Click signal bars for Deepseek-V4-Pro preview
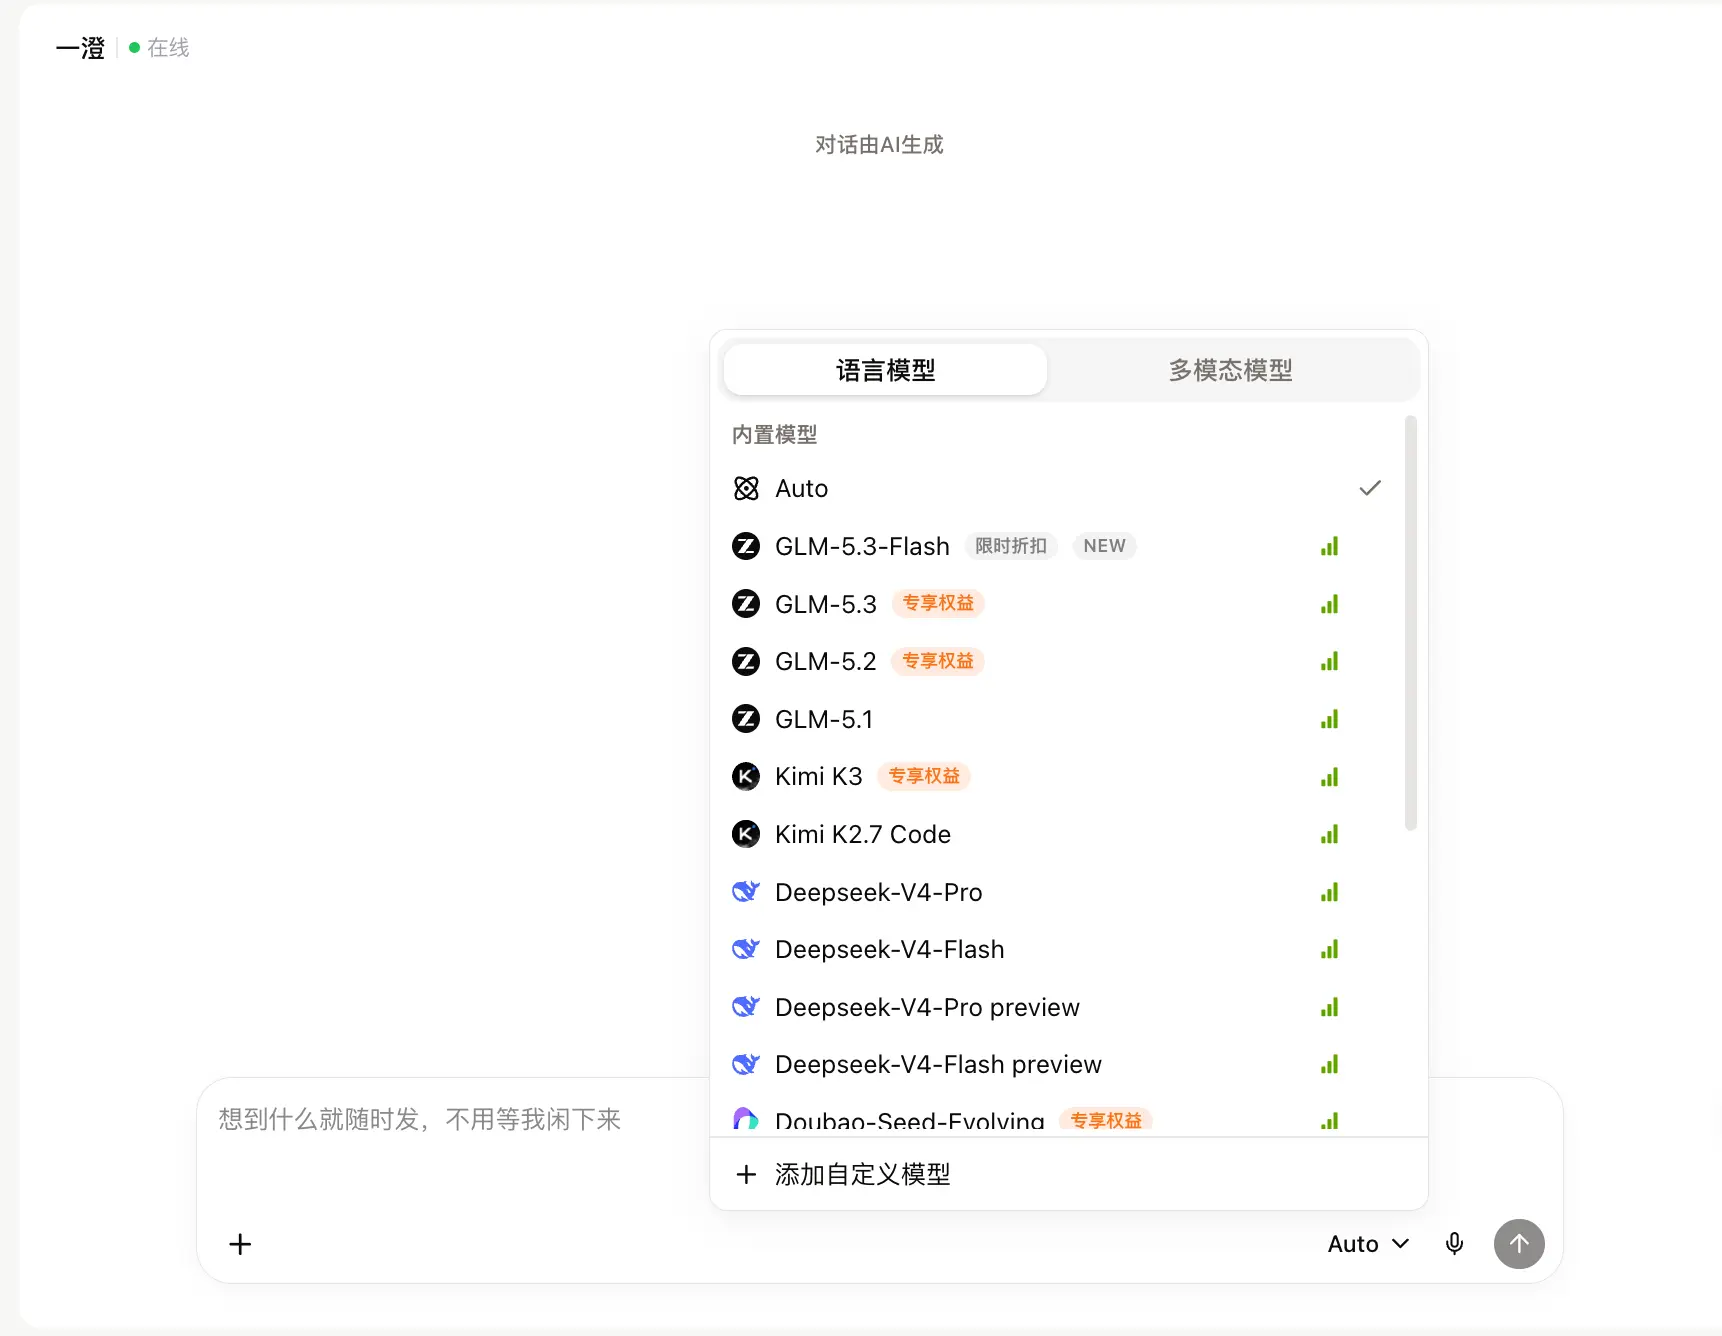This screenshot has height=1336, width=1722. click(x=1329, y=1007)
